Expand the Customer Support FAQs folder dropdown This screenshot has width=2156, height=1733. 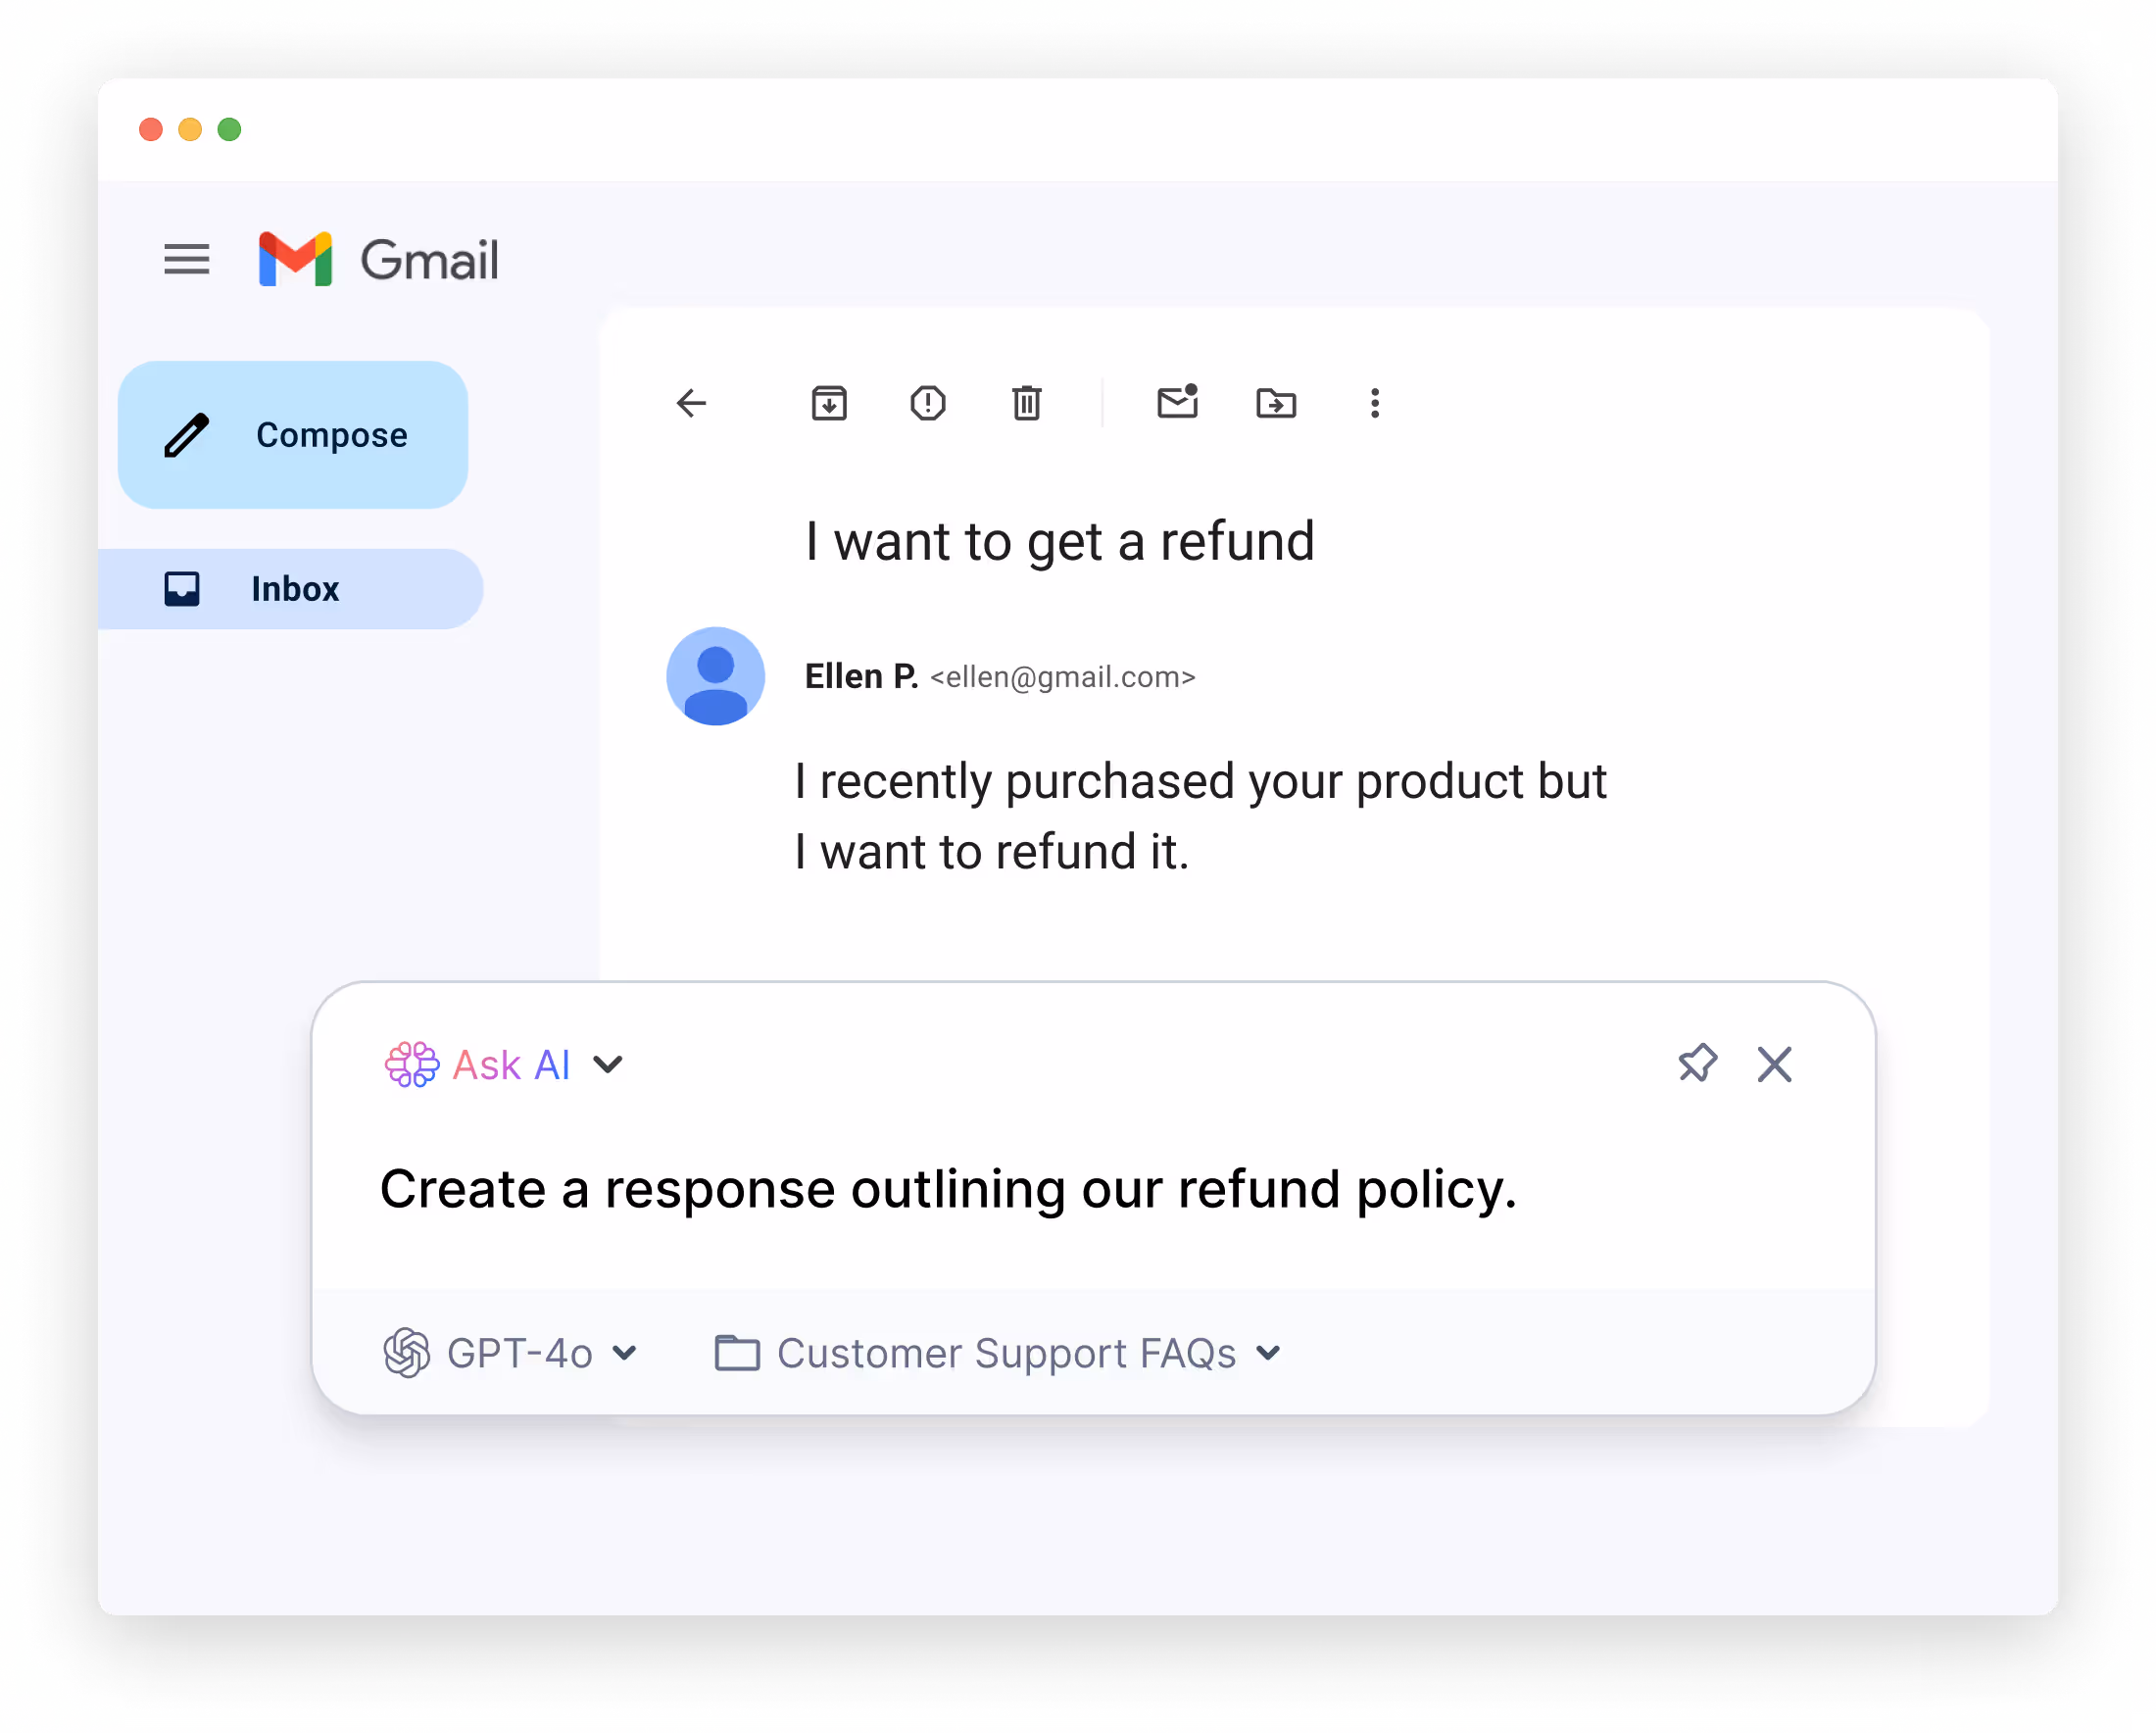[997, 1353]
